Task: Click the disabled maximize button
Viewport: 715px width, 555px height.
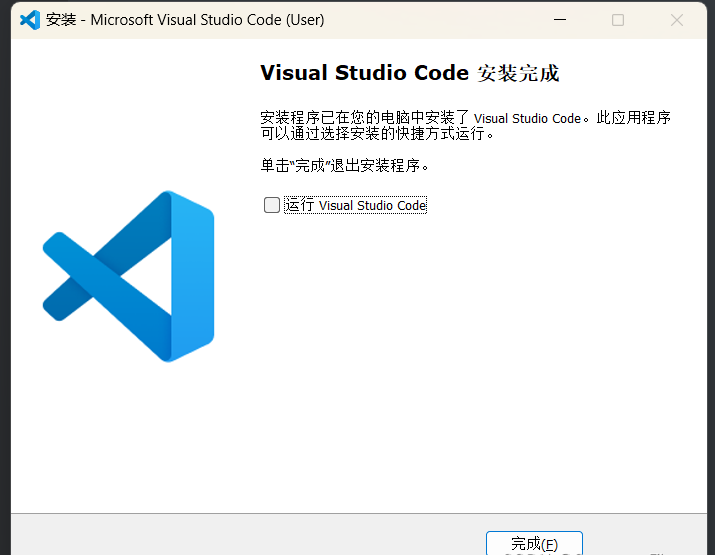Action: click(x=618, y=20)
